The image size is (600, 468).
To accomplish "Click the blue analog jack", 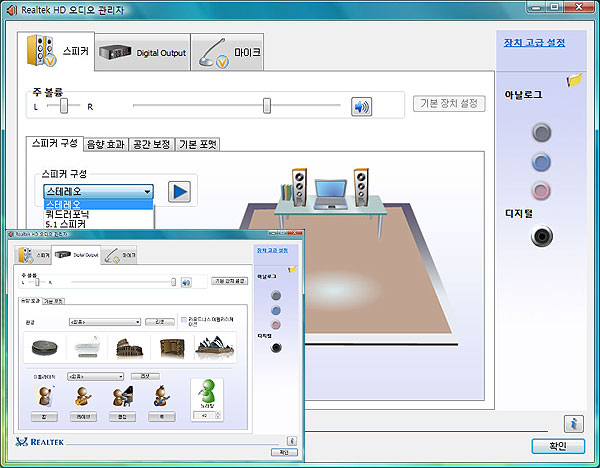I will [541, 162].
